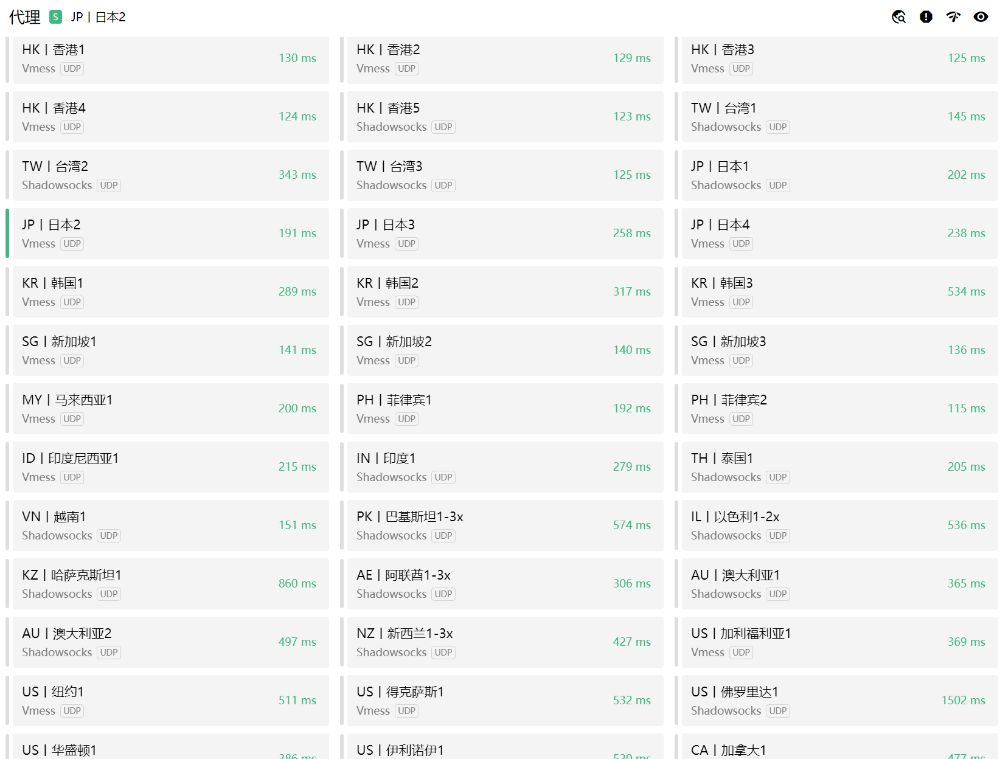Click UDP badge on AU | 澳大利亚1
1000x759 pixels.
click(778, 594)
